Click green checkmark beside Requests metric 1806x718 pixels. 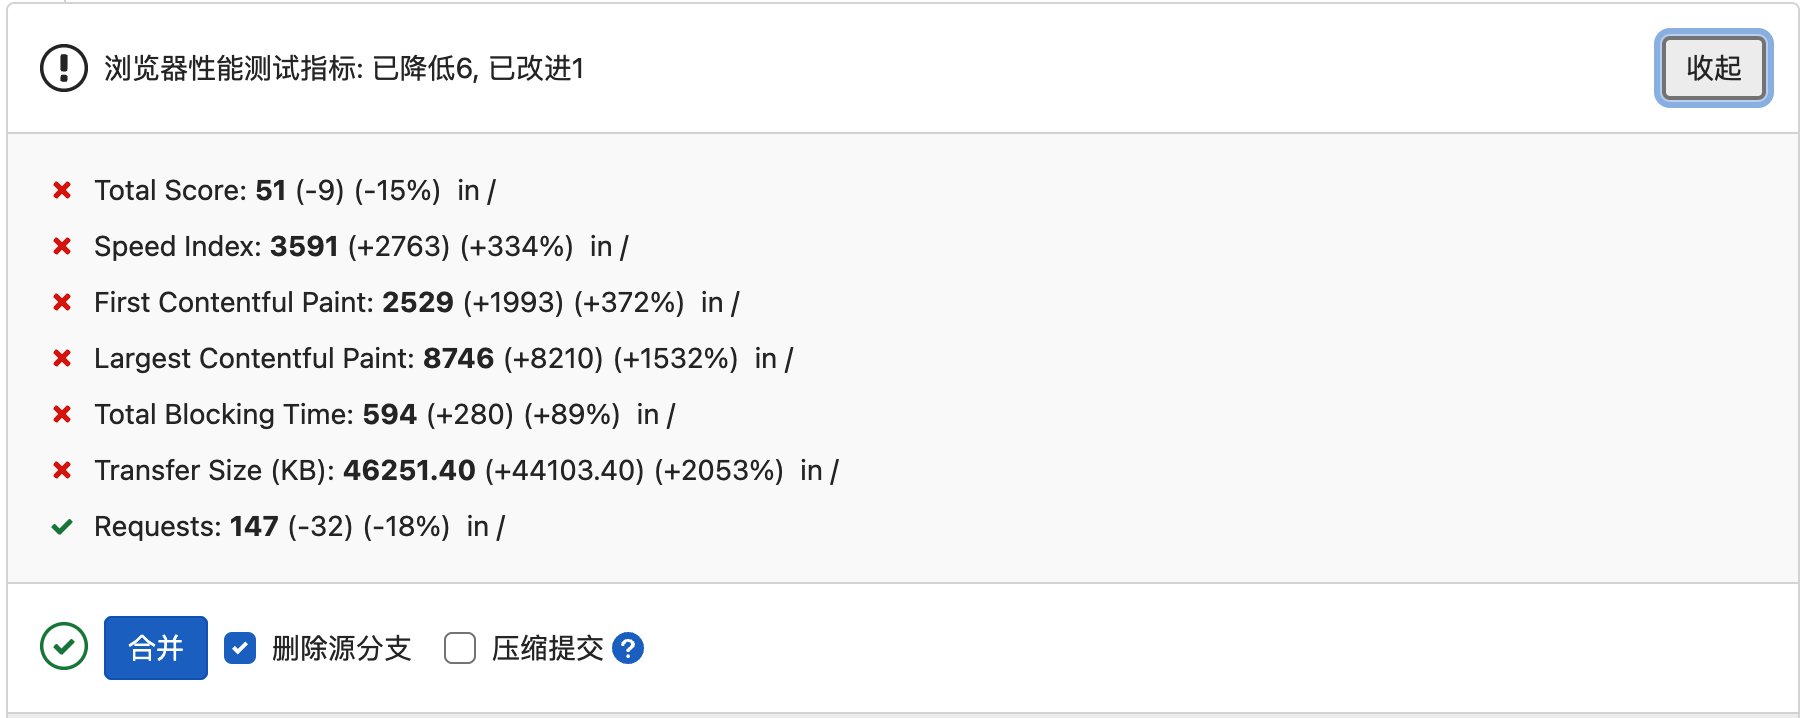coord(62,527)
